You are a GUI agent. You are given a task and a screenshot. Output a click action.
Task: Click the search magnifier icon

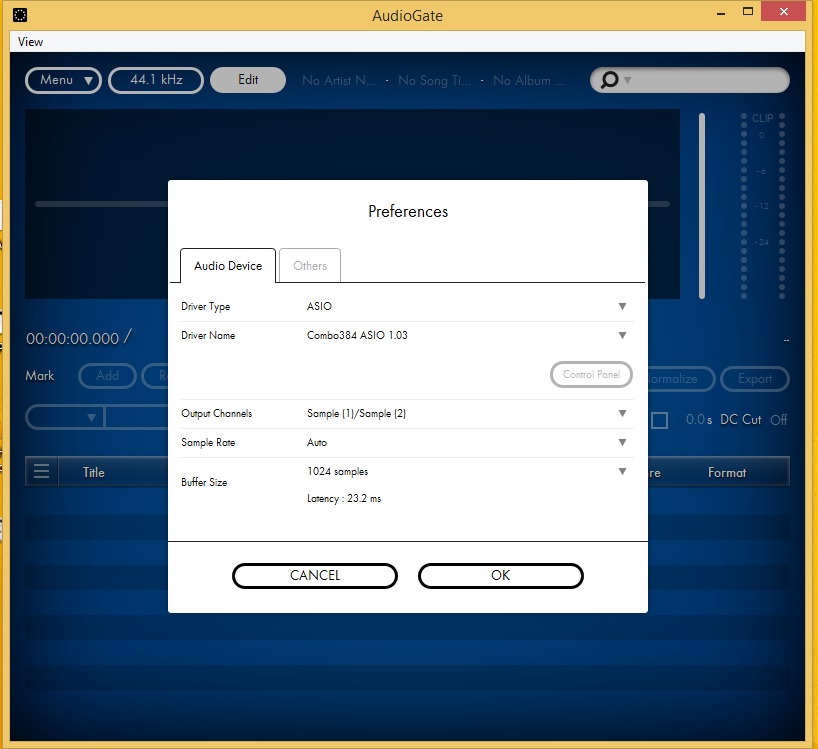coord(609,80)
